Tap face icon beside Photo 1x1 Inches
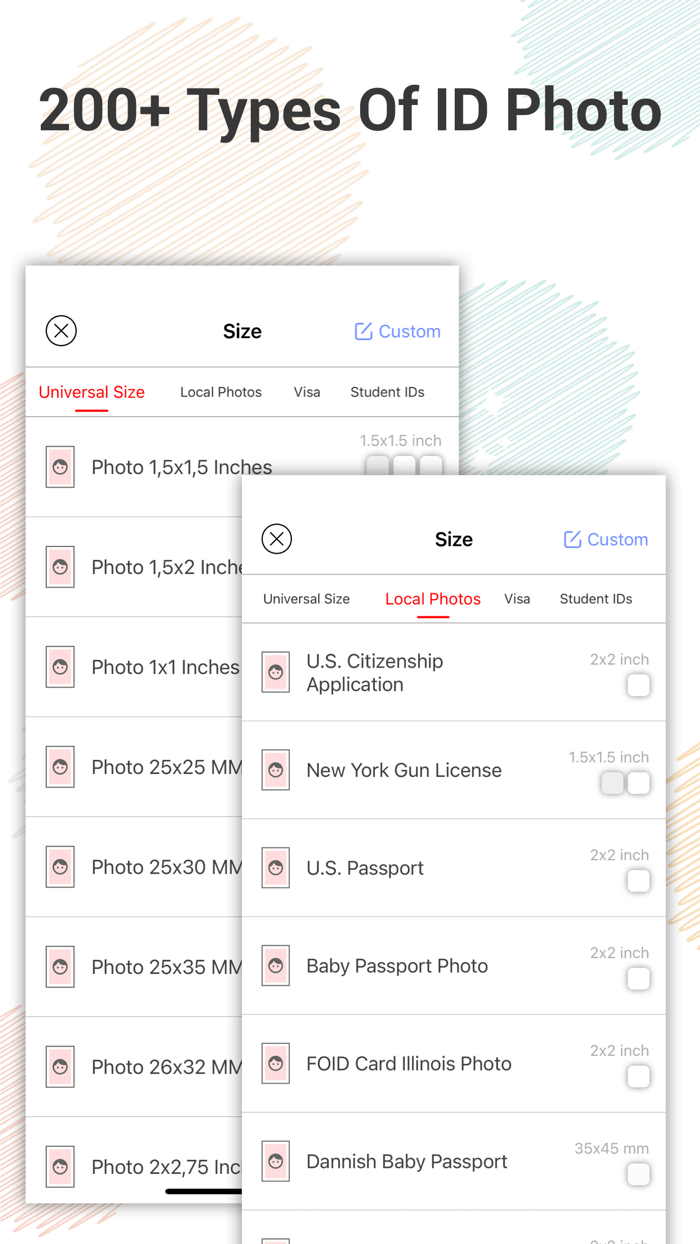Image resolution: width=700 pixels, height=1244 pixels. pos(60,667)
